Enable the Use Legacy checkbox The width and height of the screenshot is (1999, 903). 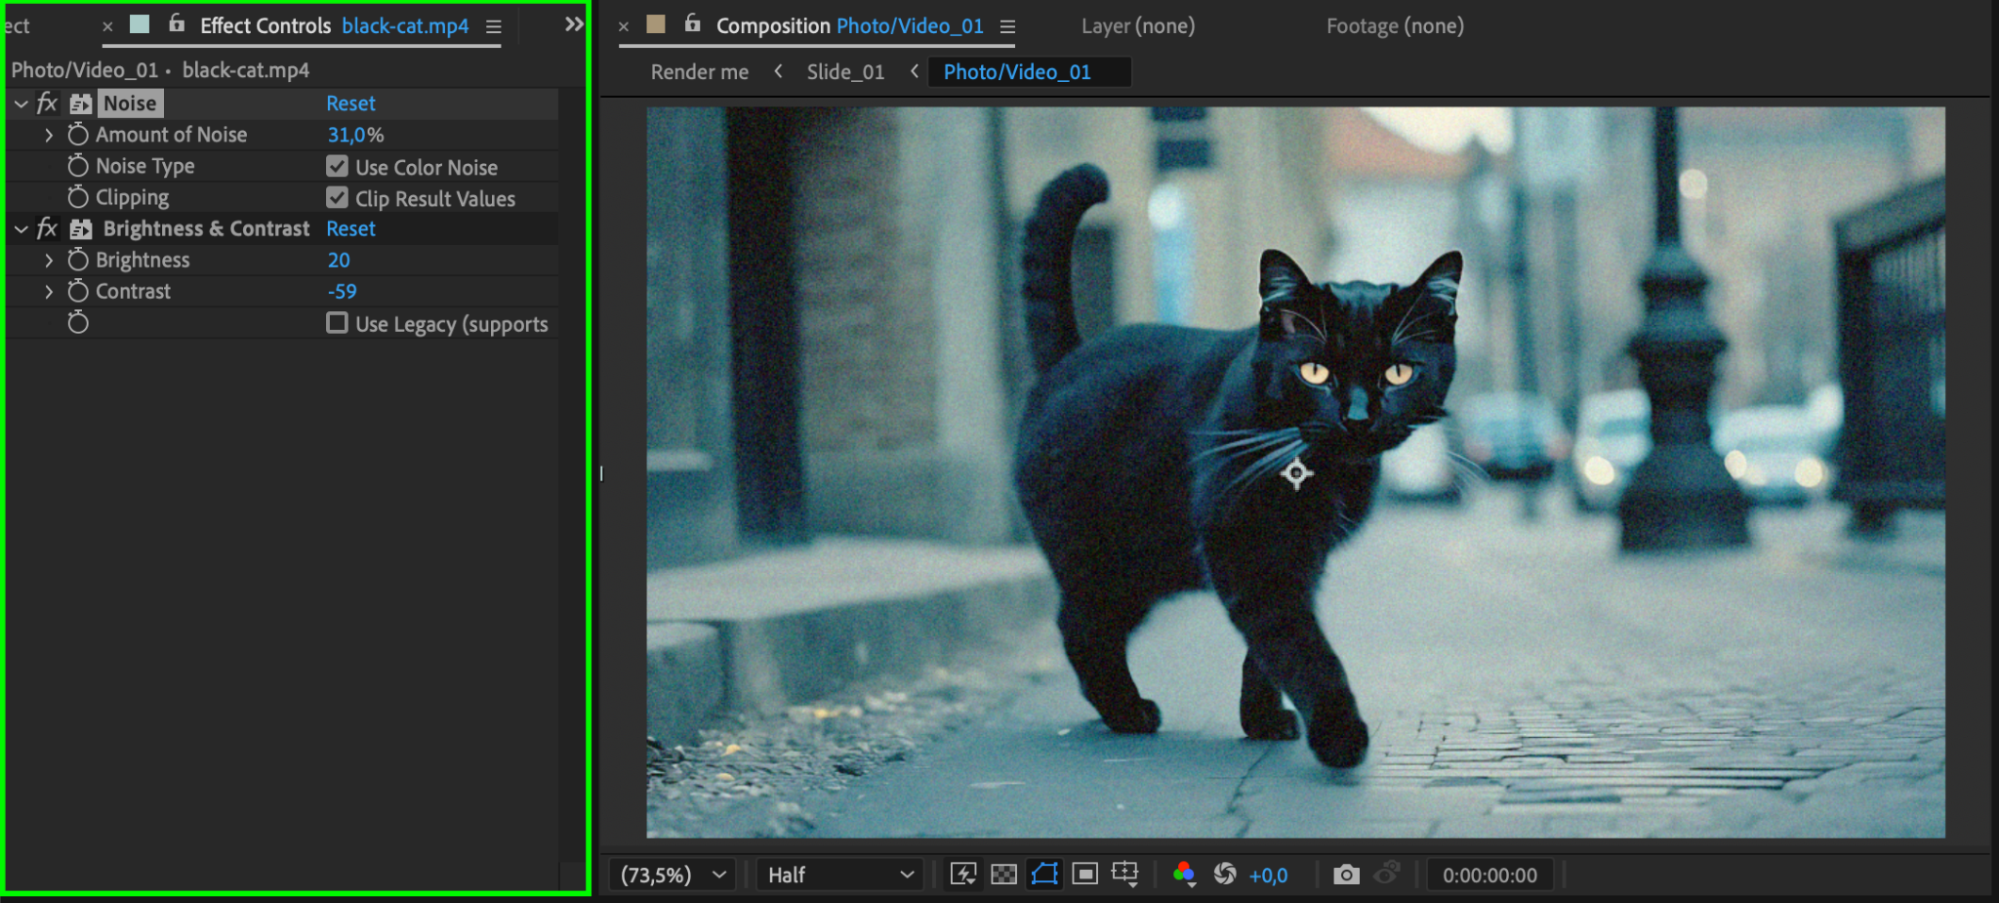point(337,323)
